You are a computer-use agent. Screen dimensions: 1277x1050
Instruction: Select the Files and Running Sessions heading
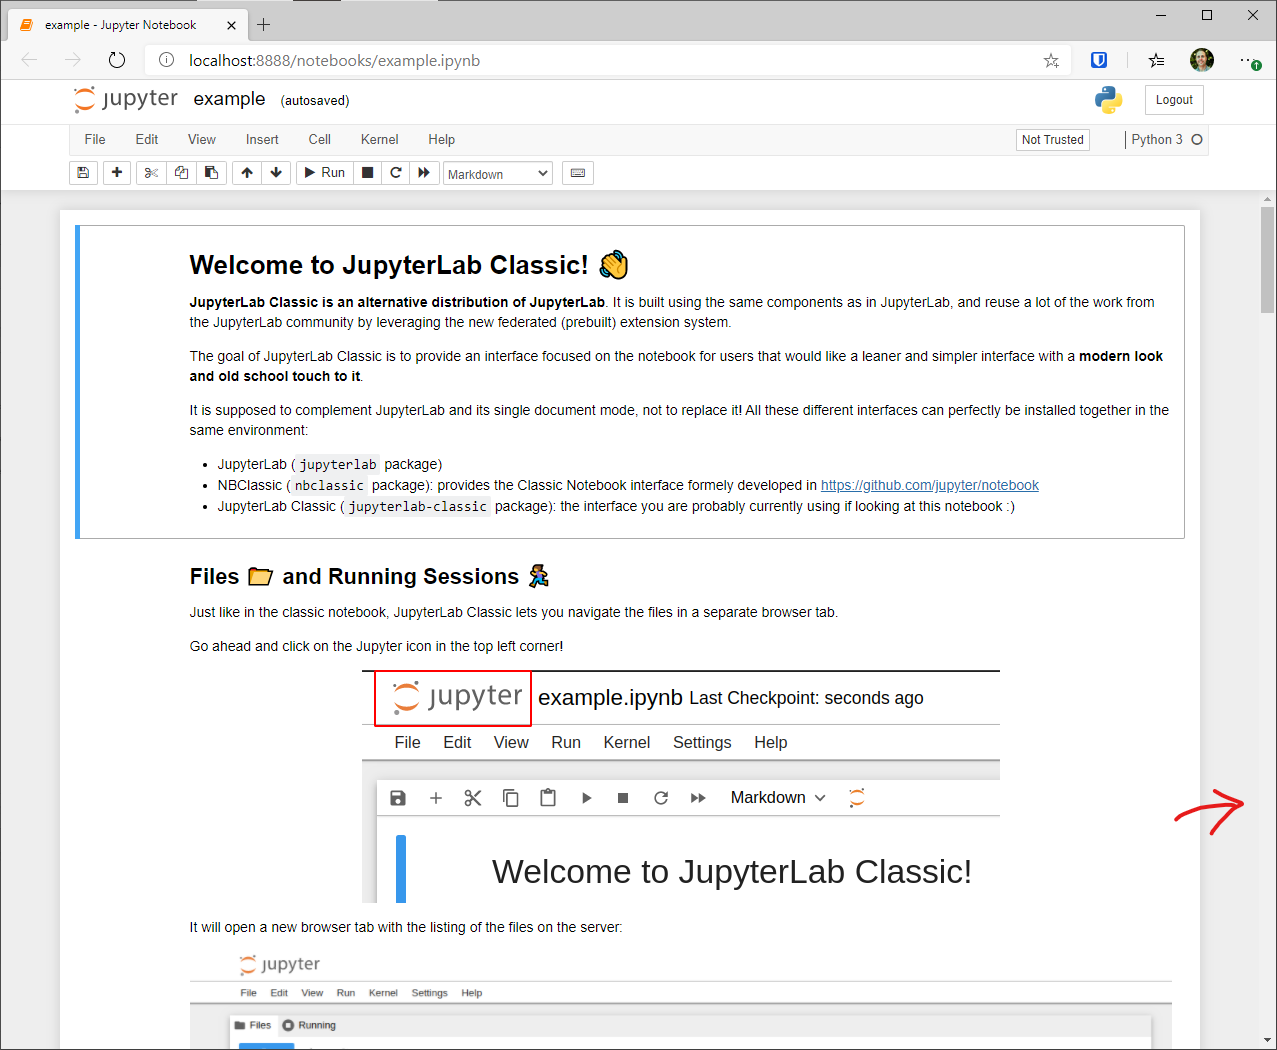(x=370, y=576)
